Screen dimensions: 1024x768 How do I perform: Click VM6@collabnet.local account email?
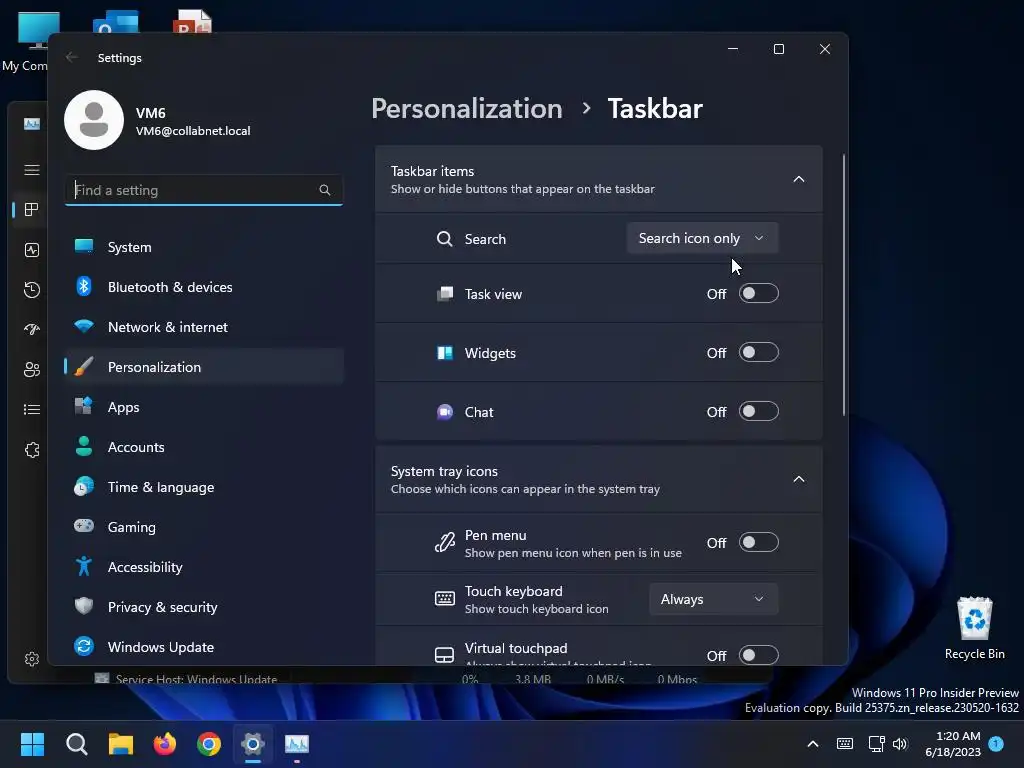(x=193, y=131)
